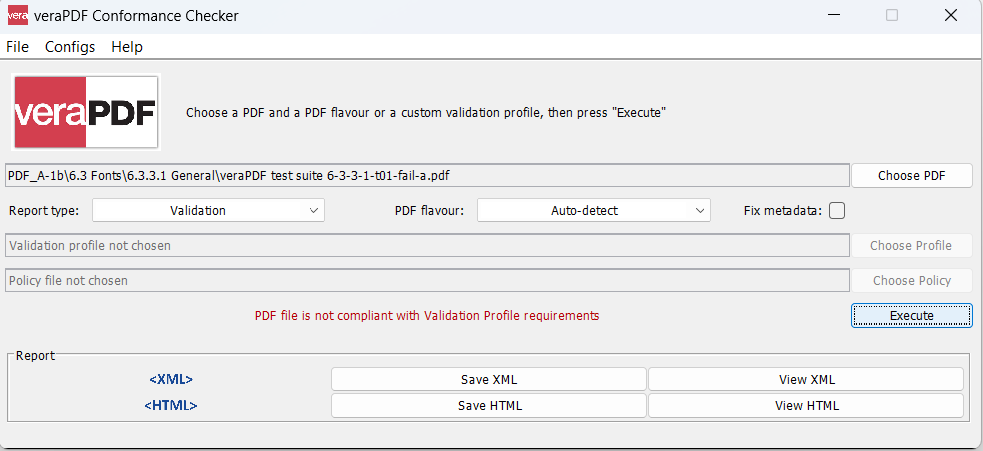Click the PDF flavour label
Image resolution: width=983 pixels, height=451 pixels.
tap(429, 211)
